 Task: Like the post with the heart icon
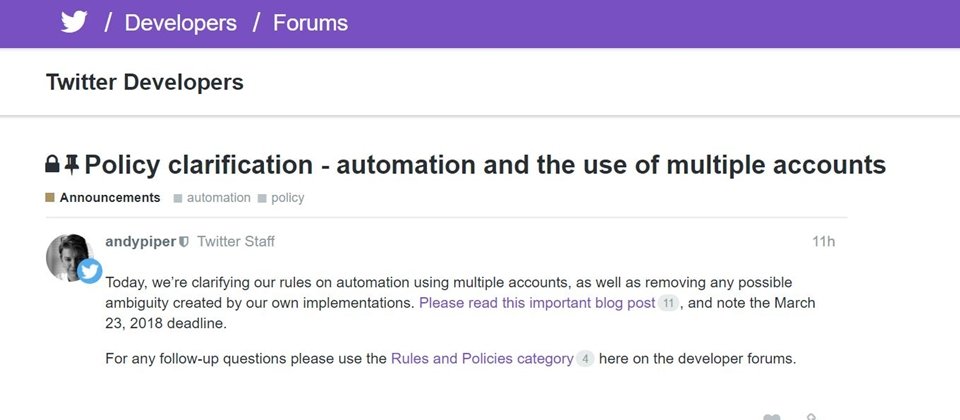772,418
